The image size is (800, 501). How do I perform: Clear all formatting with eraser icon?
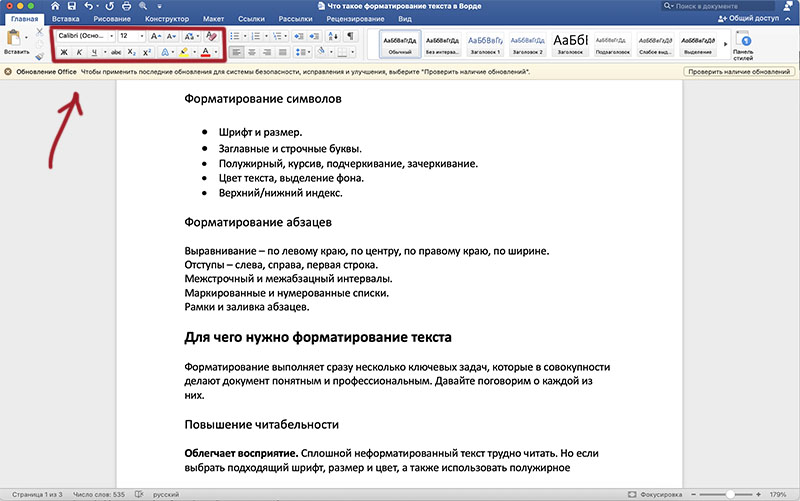coord(211,36)
